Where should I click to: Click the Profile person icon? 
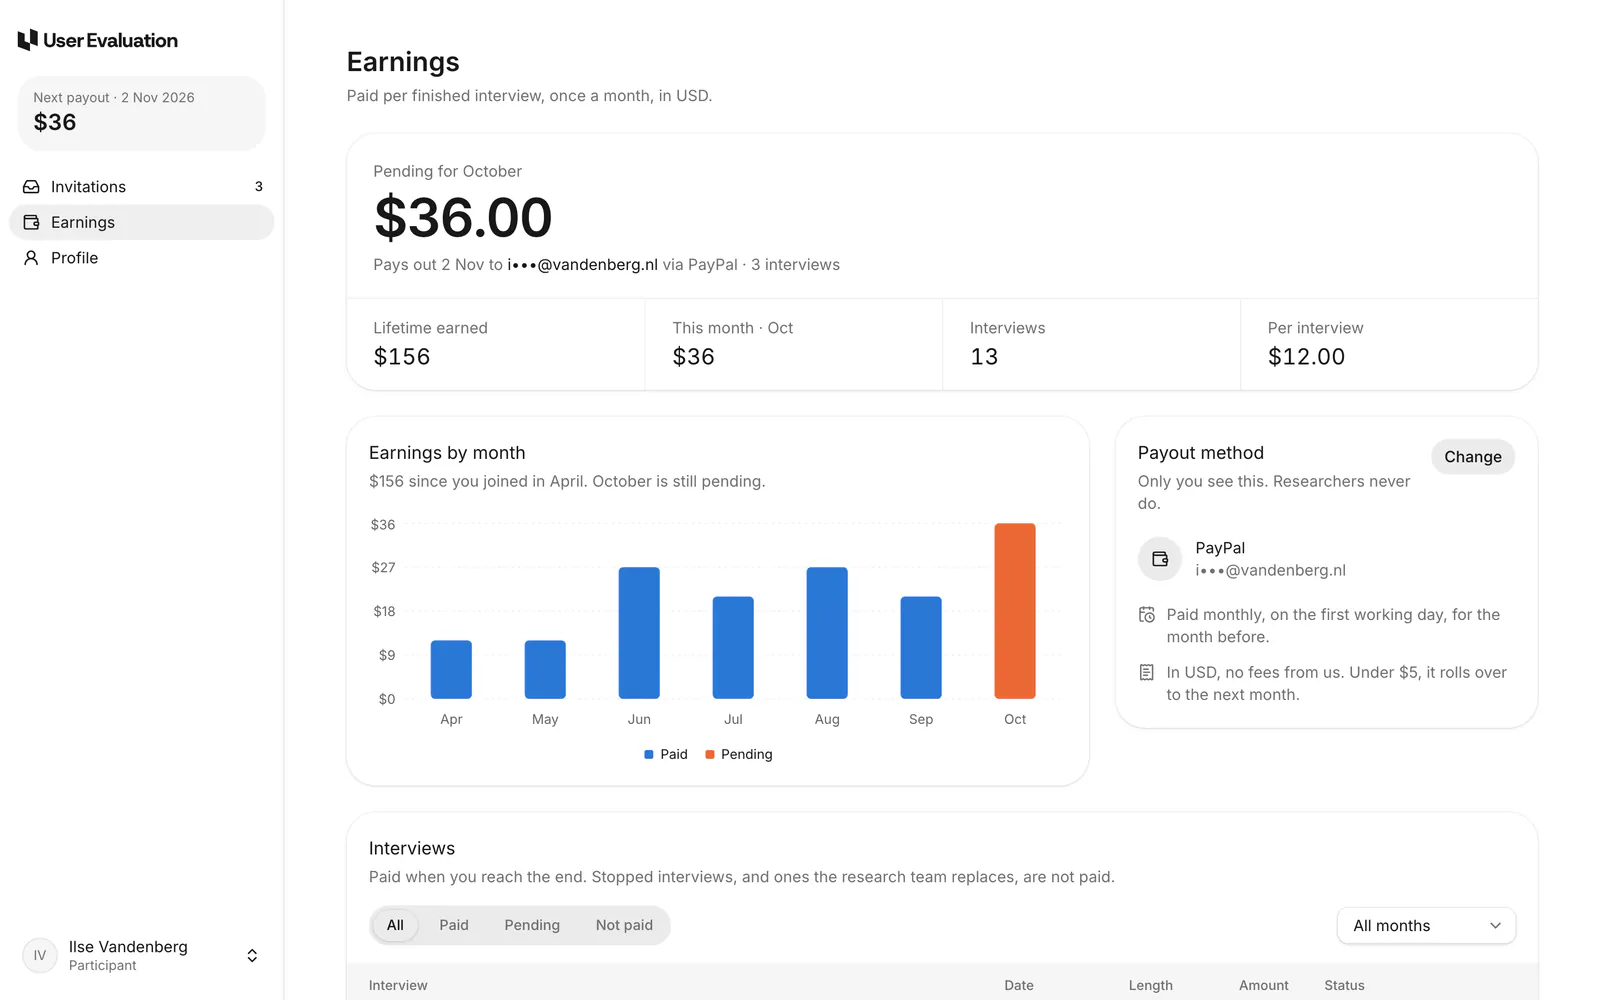[31, 258]
